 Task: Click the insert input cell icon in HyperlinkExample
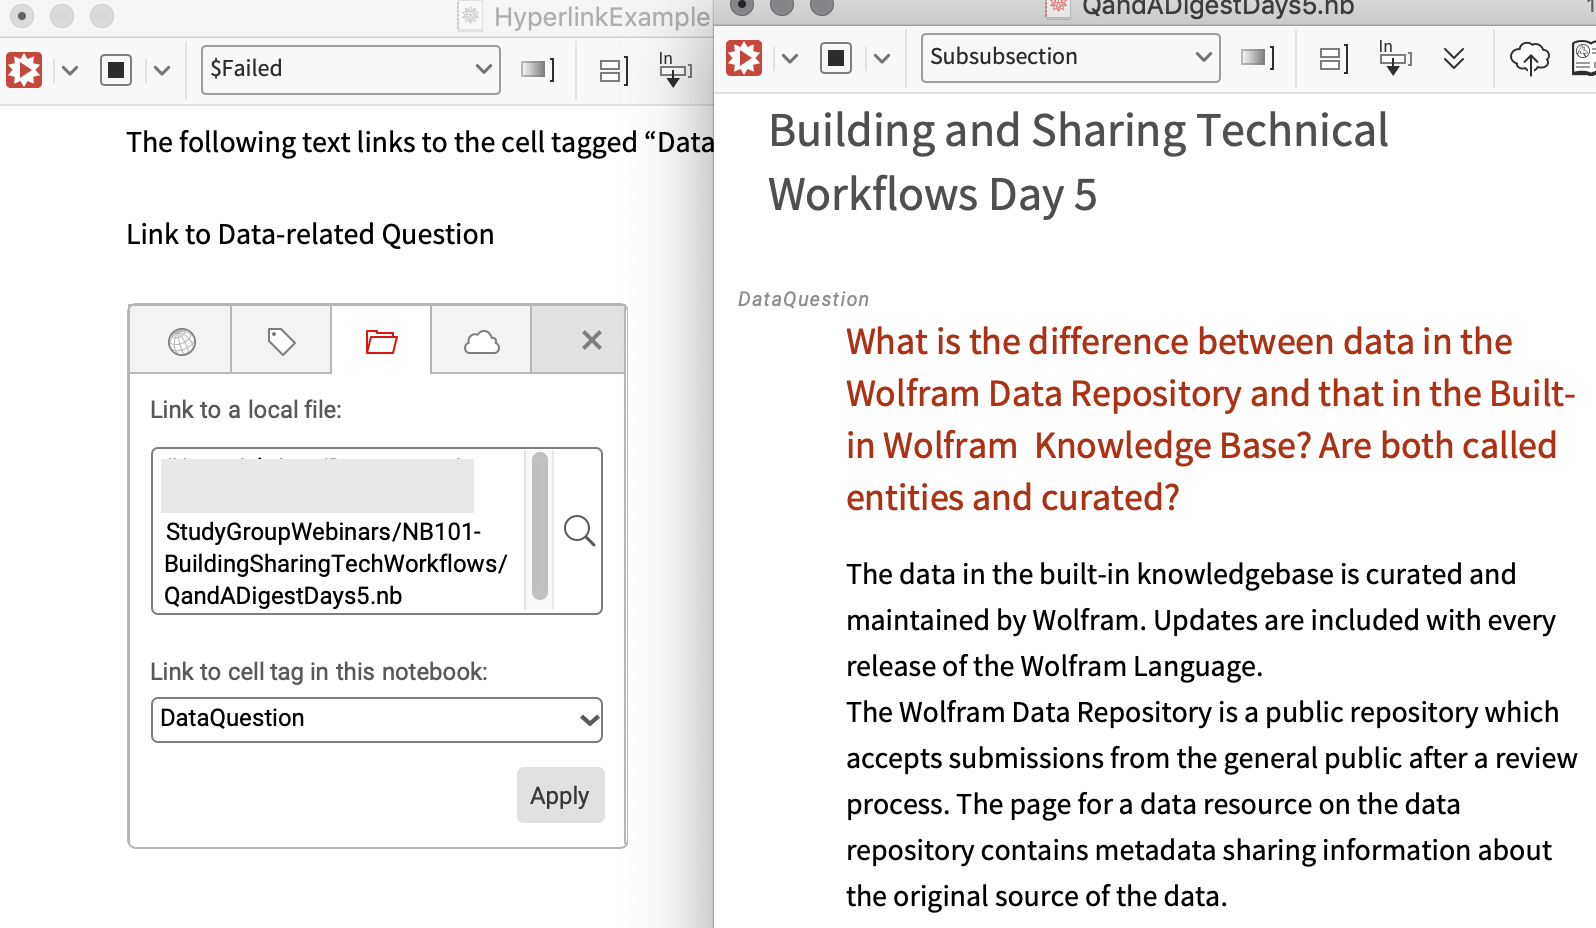coord(675,69)
